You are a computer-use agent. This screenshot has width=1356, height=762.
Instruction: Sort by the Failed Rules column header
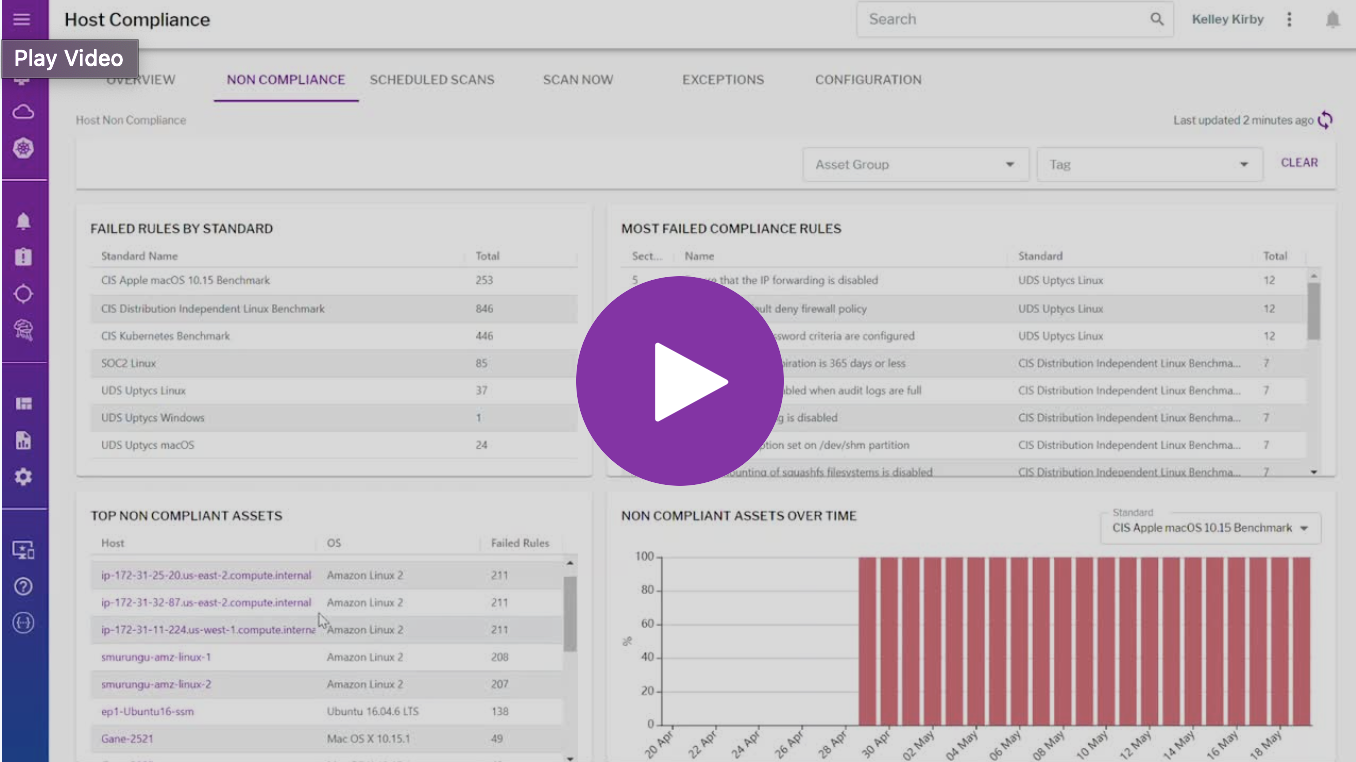point(520,543)
